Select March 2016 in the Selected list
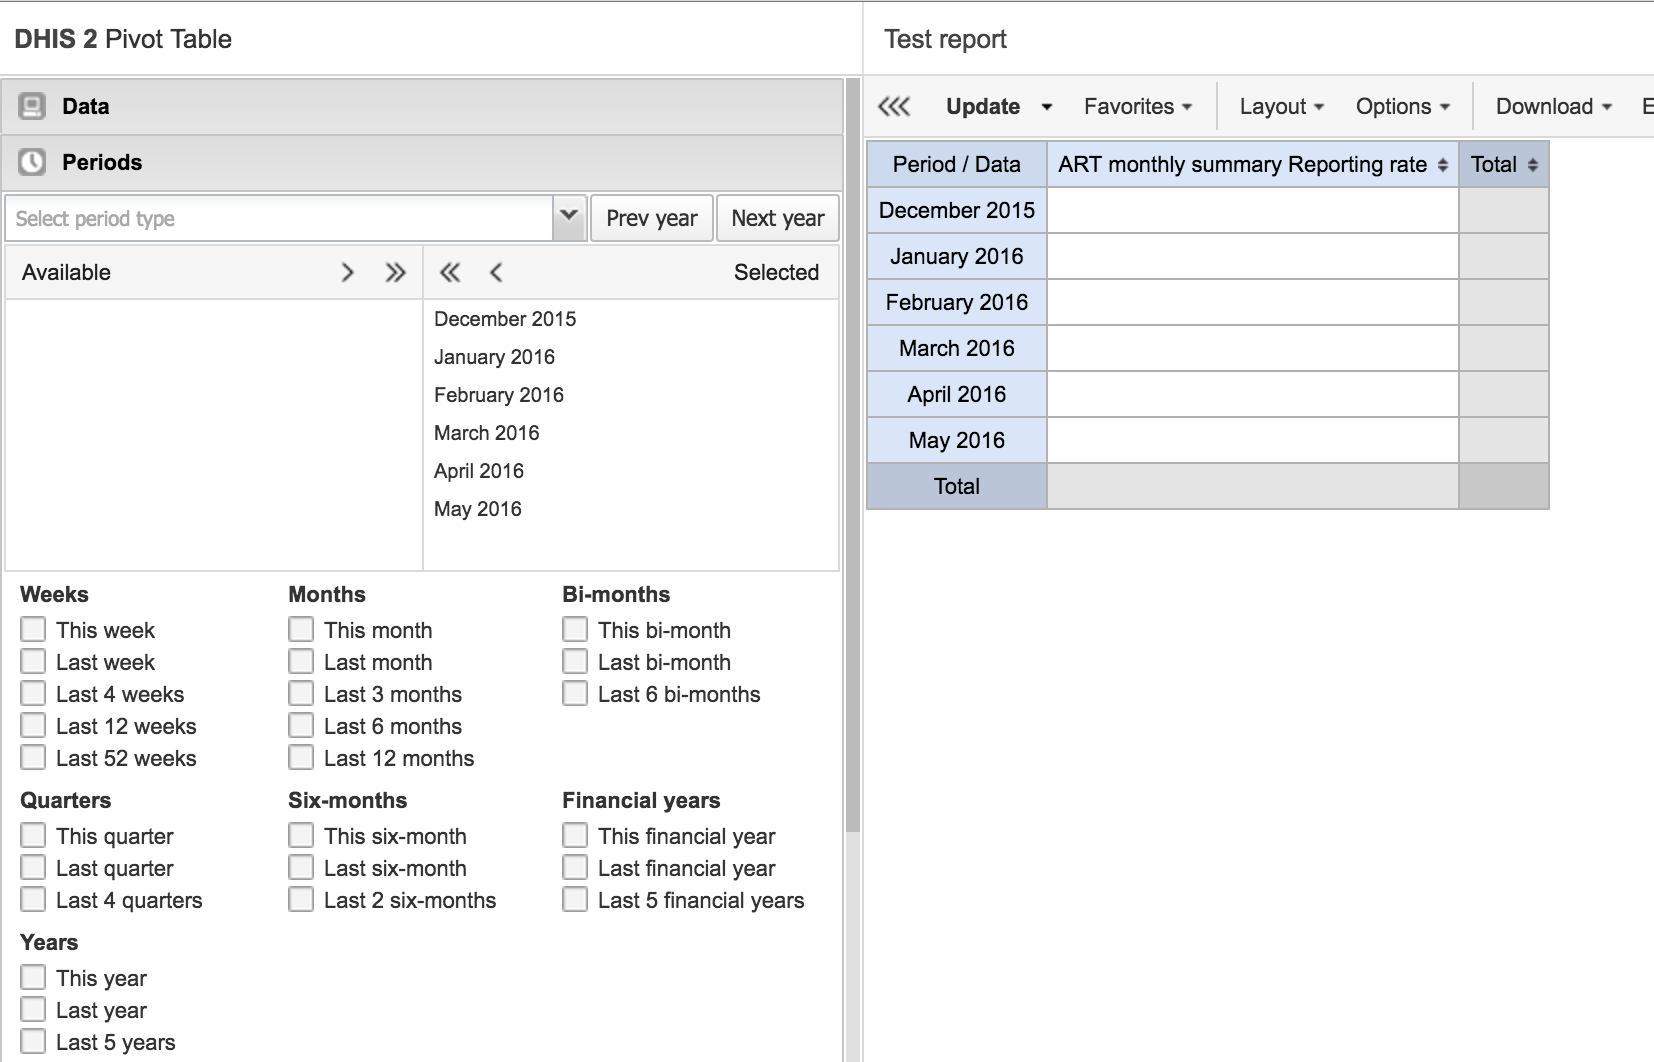 pyautogui.click(x=487, y=433)
